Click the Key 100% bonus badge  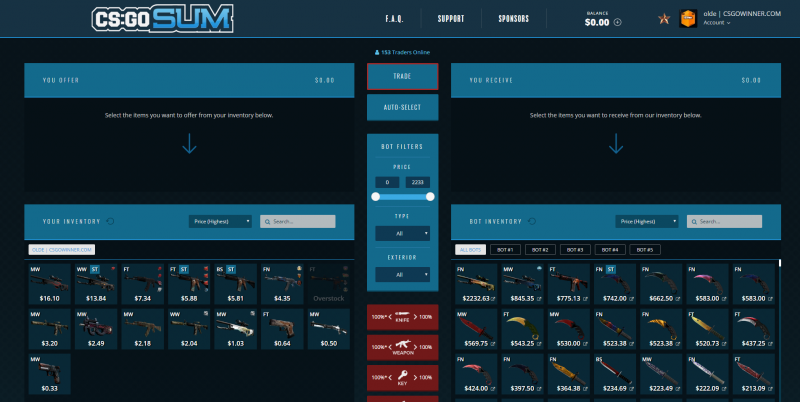tap(402, 378)
